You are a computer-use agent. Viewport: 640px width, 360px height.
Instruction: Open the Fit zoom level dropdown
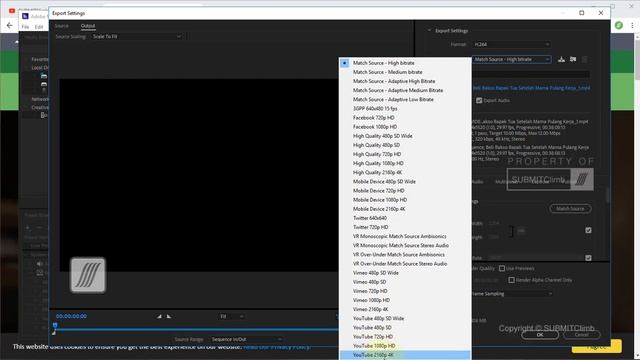(231, 316)
